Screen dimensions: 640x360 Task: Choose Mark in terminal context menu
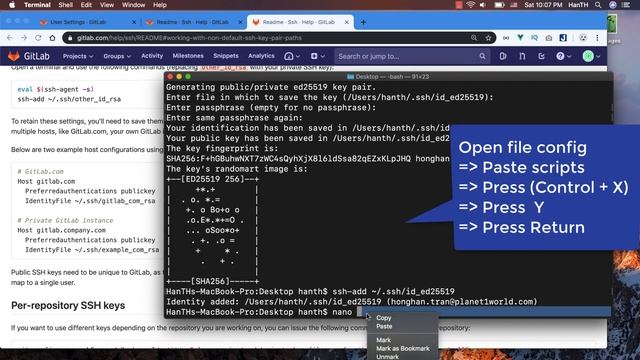(383, 340)
